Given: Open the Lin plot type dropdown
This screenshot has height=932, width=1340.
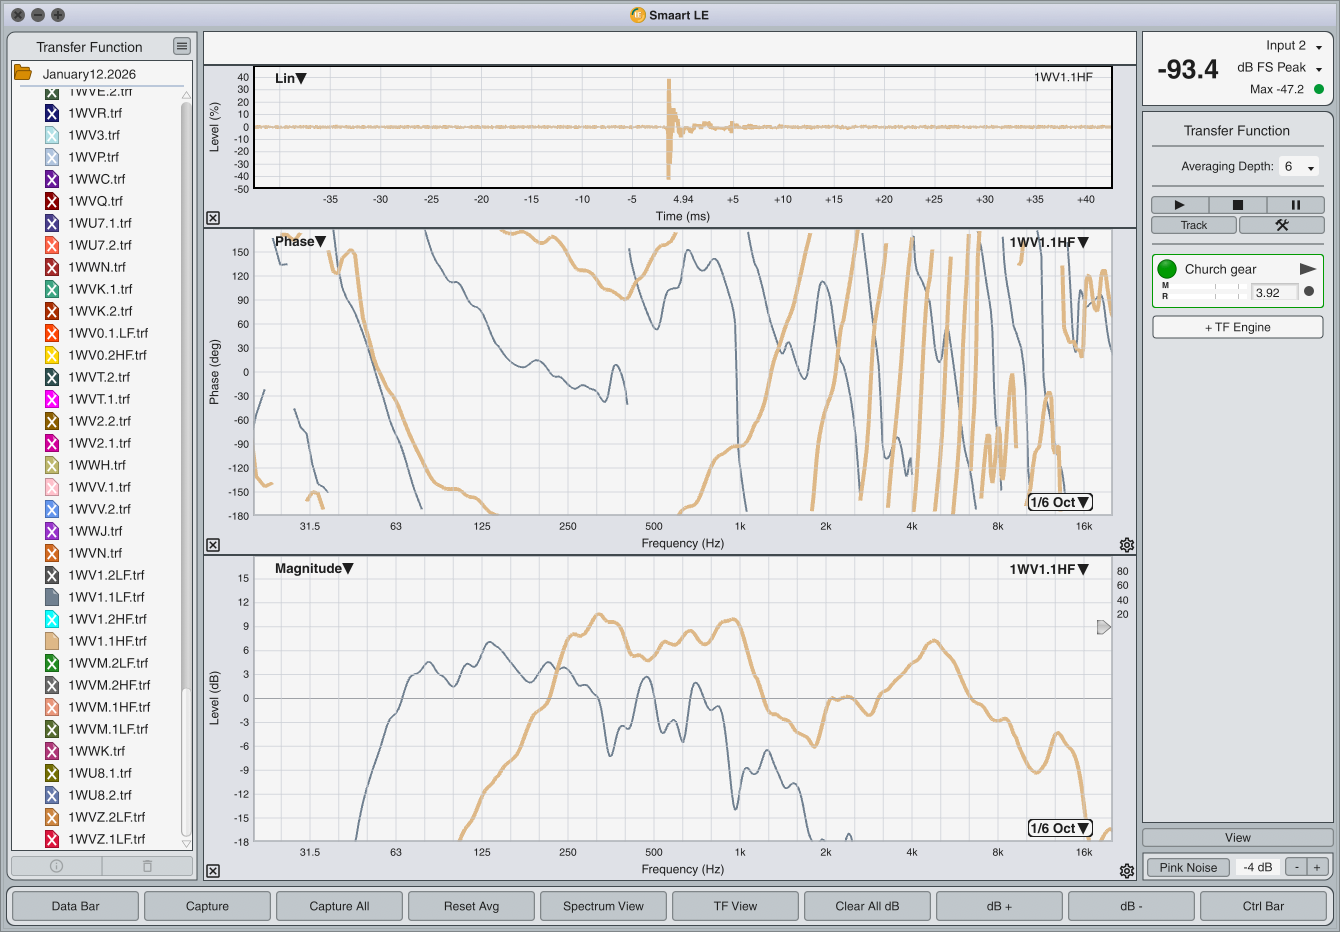Looking at the screenshot, I should [291, 78].
